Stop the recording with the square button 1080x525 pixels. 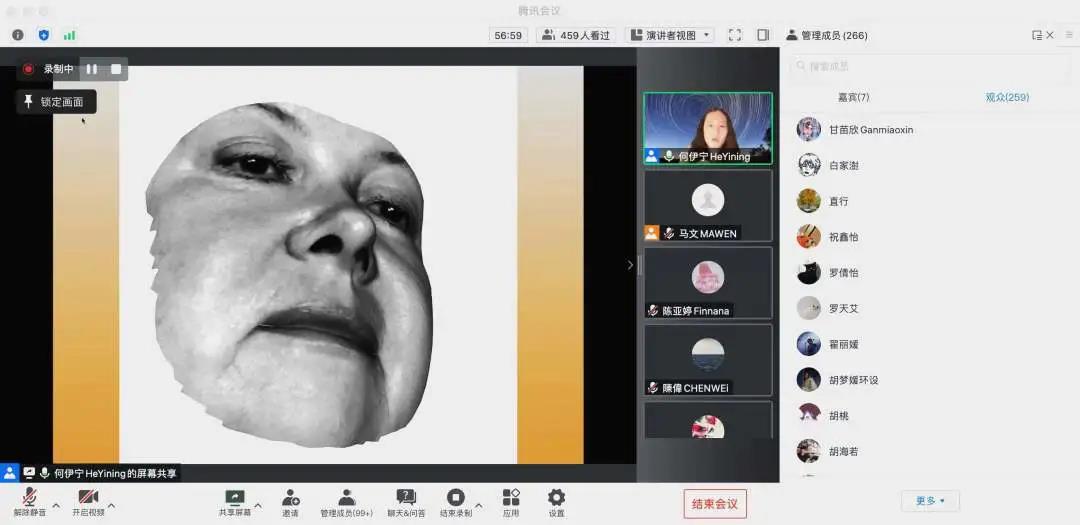point(116,69)
